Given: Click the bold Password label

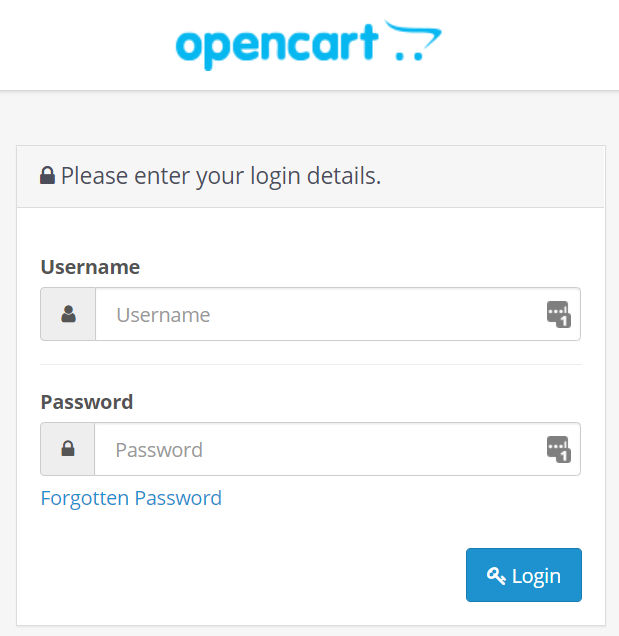Looking at the screenshot, I should (87, 402).
